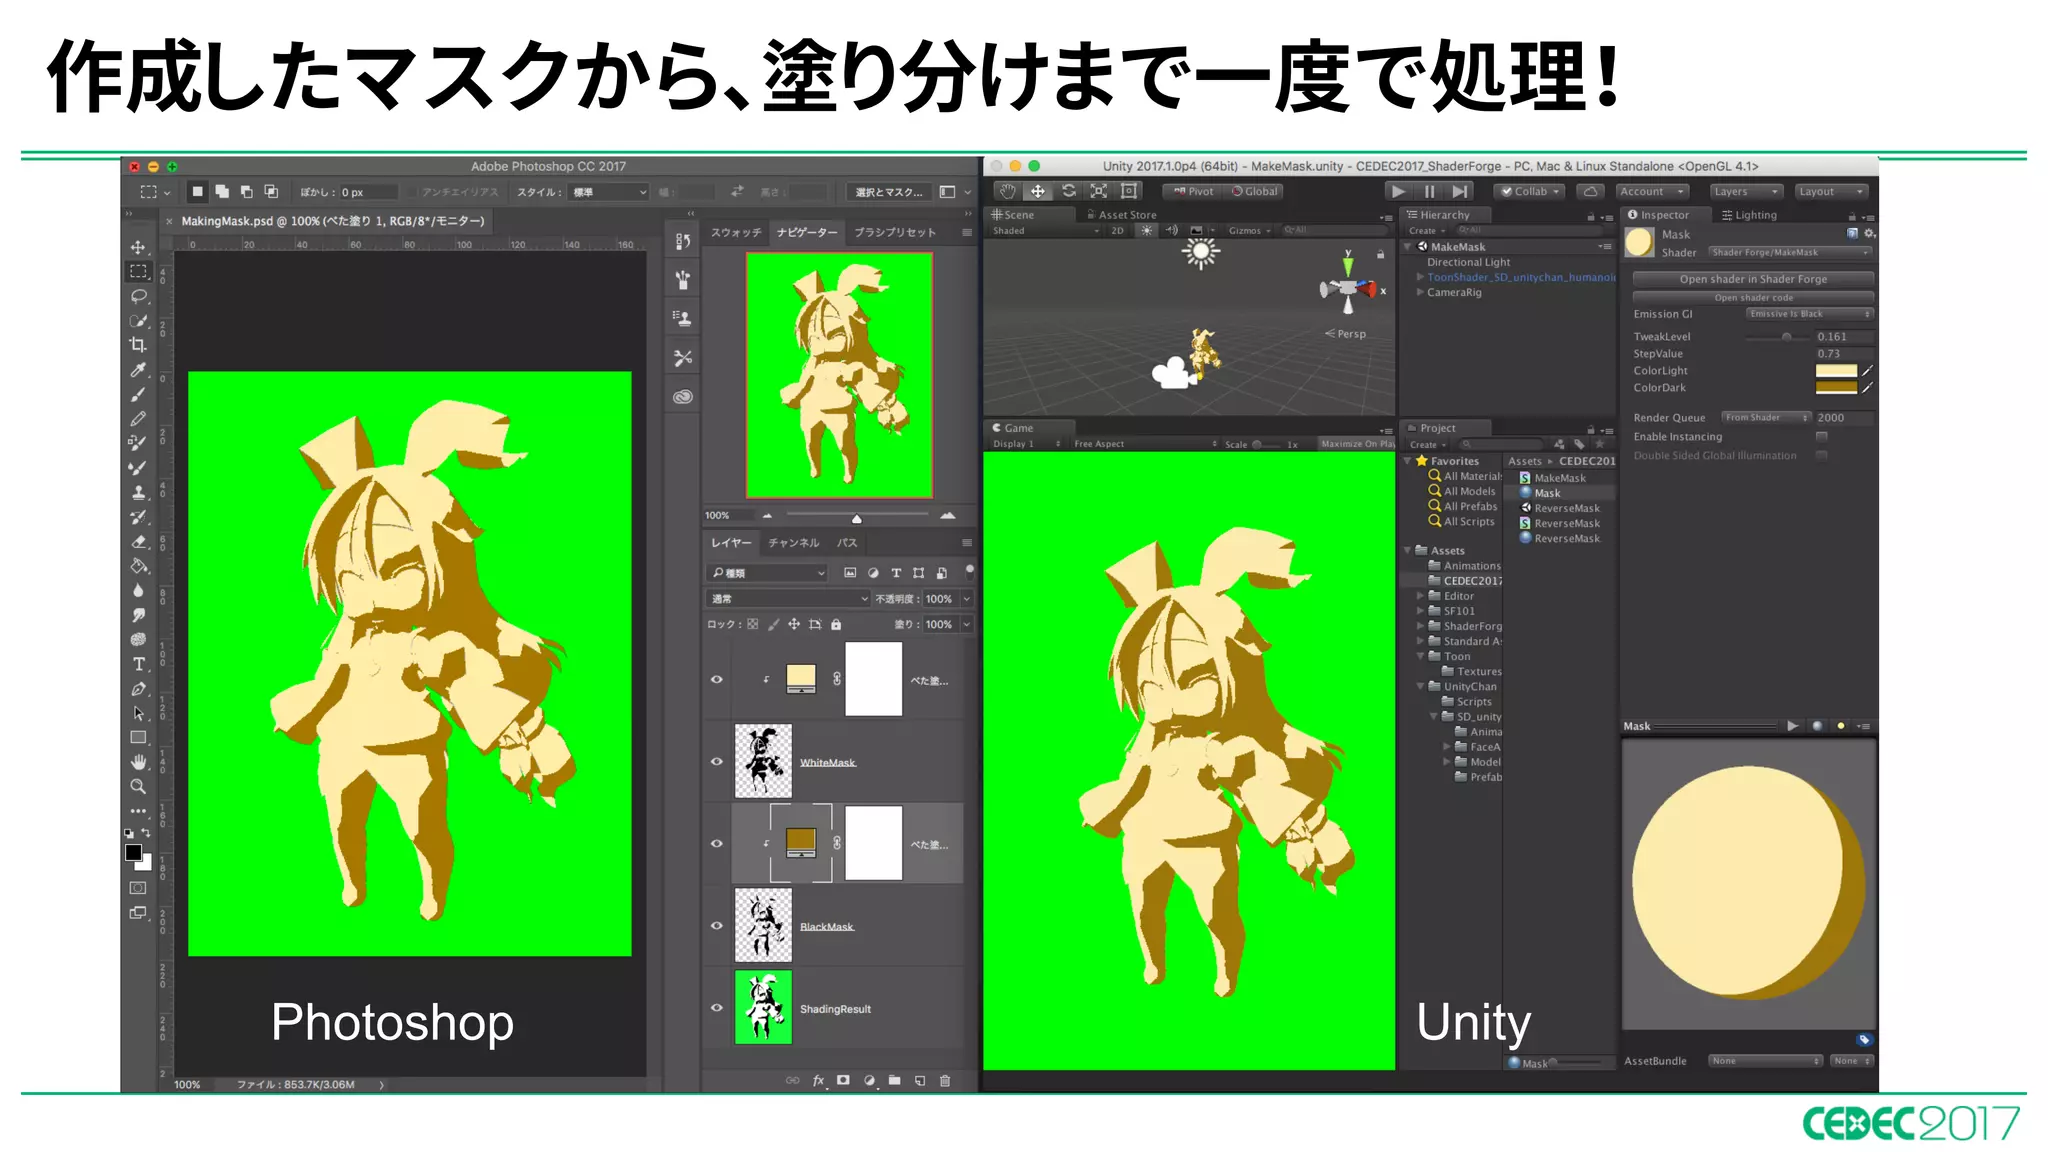This screenshot has height=1152, width=2048.
Task: Click the StepValue 0.73 input field
Action: pos(1843,354)
